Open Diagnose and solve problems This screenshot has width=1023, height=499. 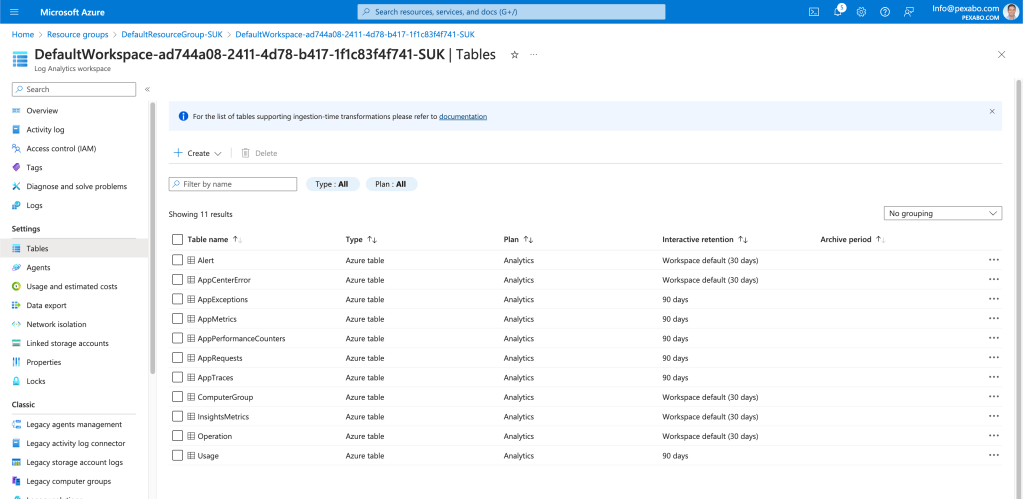pos(76,187)
